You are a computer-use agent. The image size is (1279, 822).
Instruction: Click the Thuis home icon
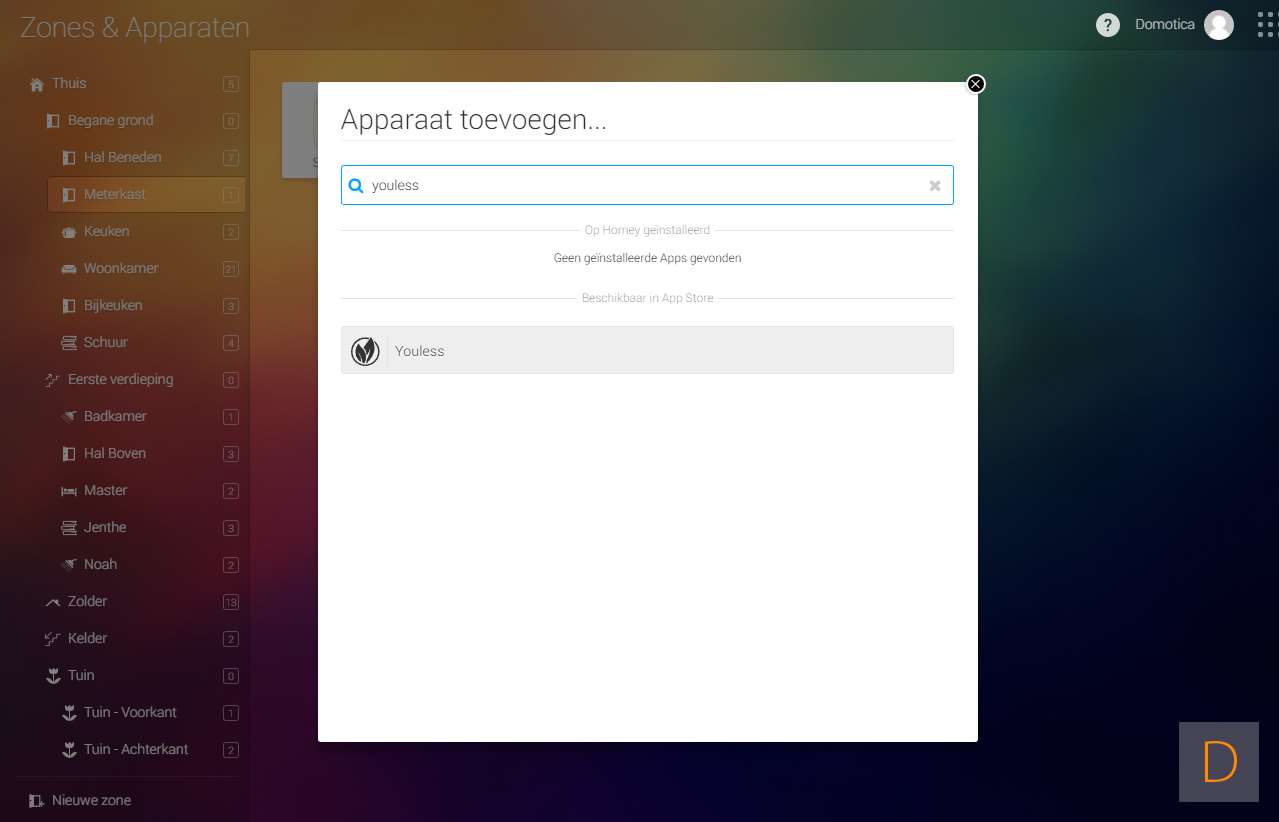[x=37, y=85]
